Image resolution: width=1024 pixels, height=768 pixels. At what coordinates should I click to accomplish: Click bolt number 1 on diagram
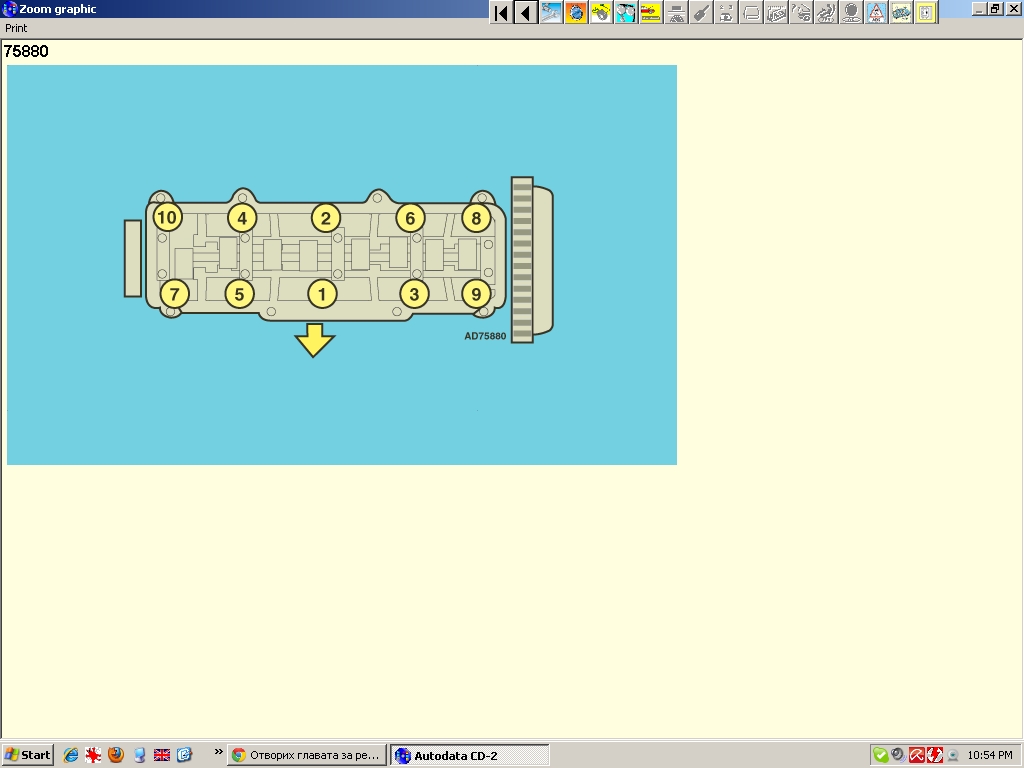pyautogui.click(x=322, y=294)
